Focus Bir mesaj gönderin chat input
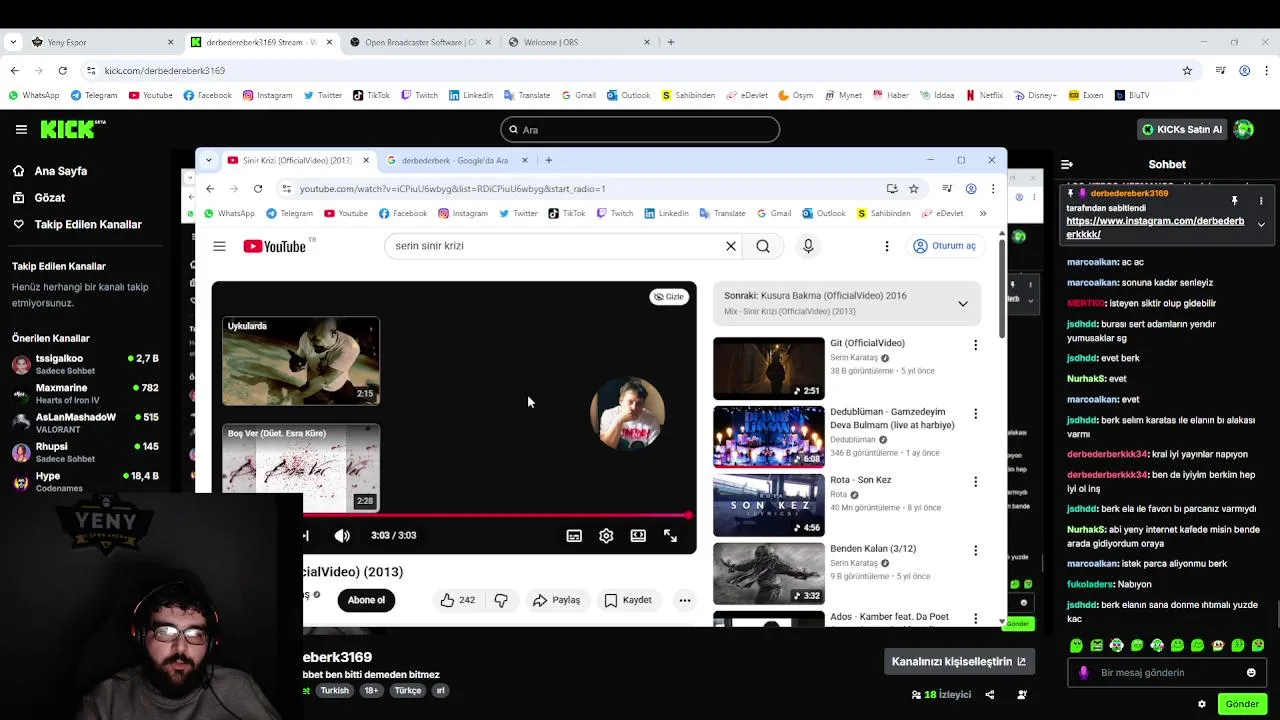1280x720 pixels. pyautogui.click(x=1166, y=673)
